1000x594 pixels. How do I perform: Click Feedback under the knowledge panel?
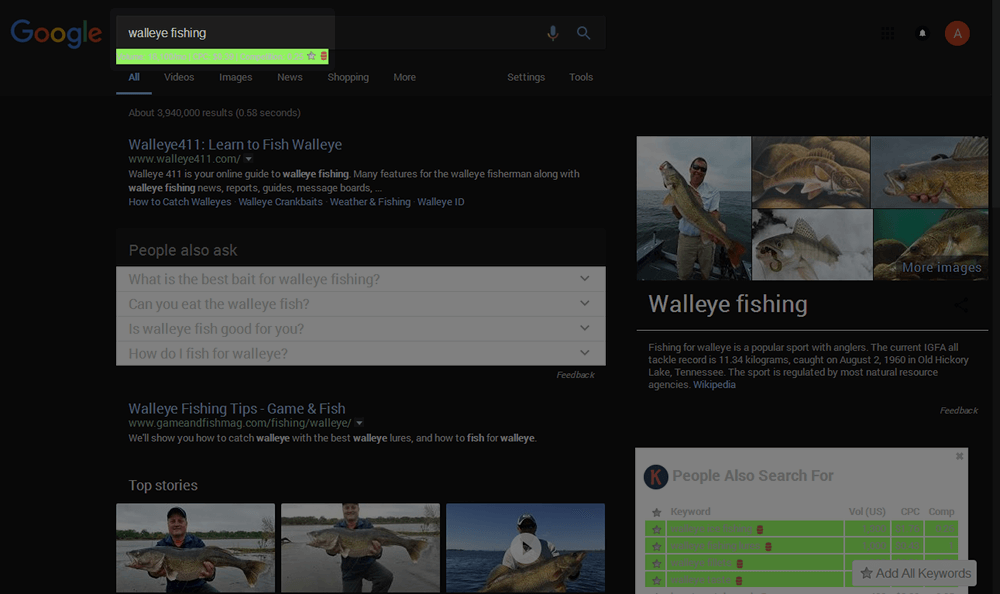pos(959,411)
